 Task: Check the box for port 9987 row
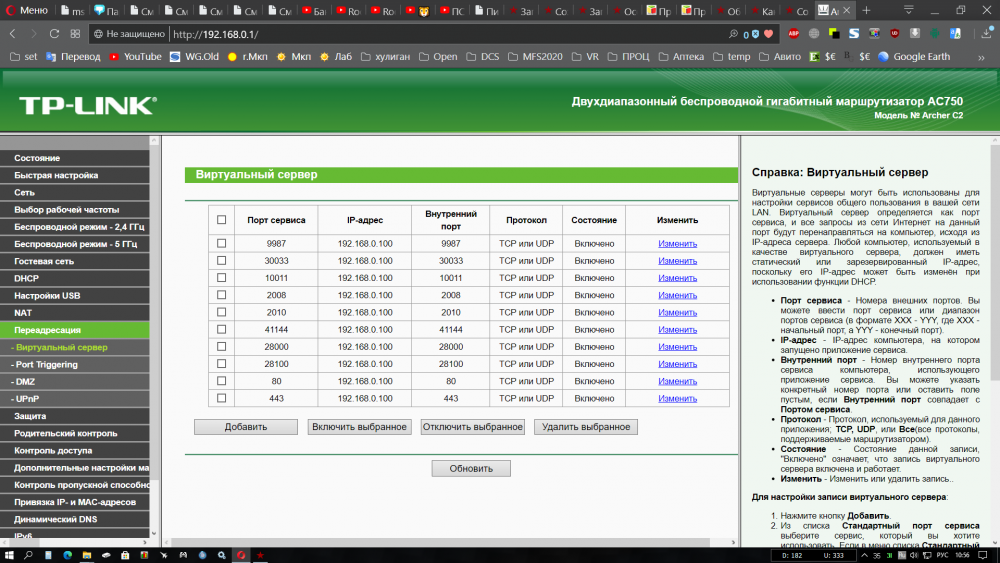pyautogui.click(x=221, y=243)
